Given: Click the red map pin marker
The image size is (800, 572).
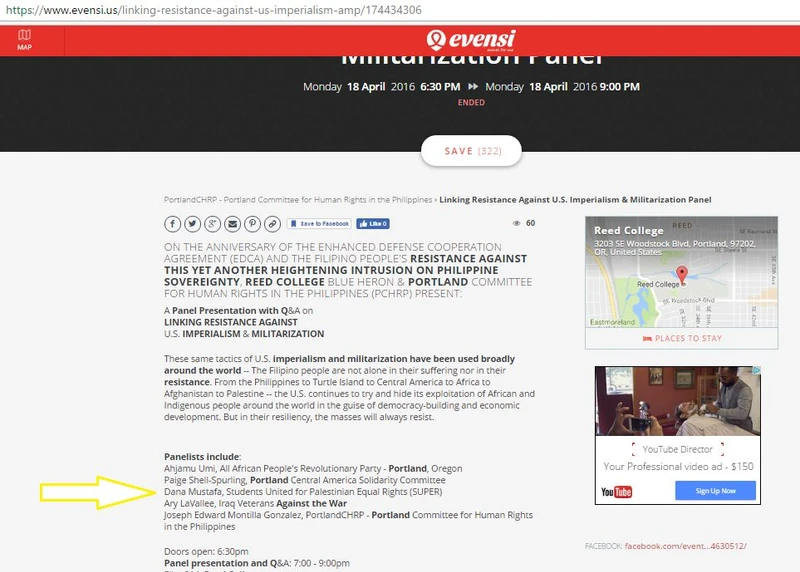Looking at the screenshot, I should [x=682, y=275].
